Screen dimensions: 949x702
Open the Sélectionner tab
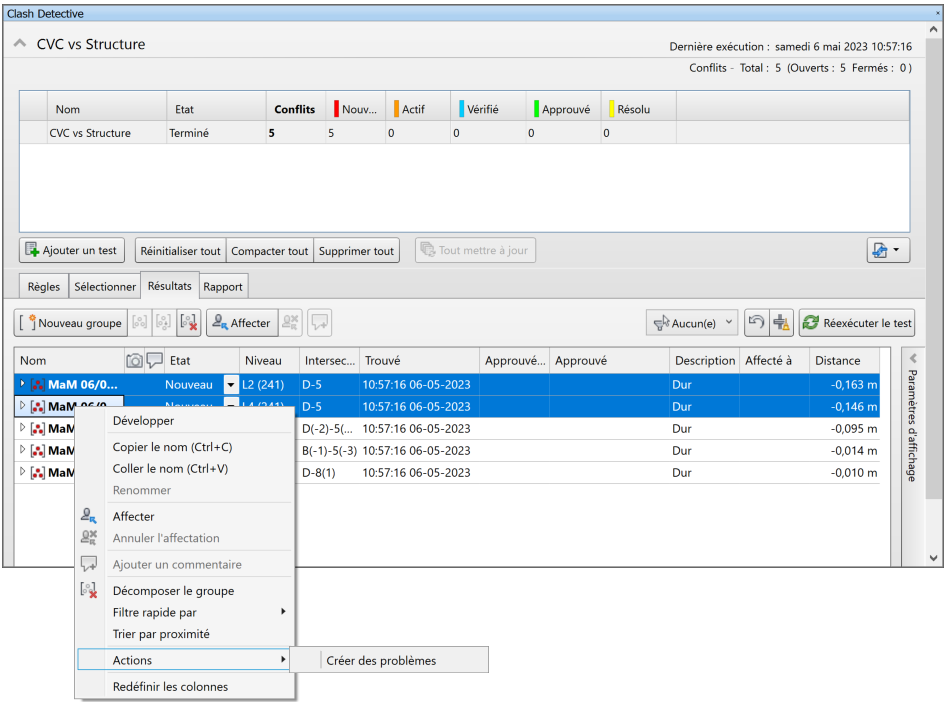coord(104,286)
